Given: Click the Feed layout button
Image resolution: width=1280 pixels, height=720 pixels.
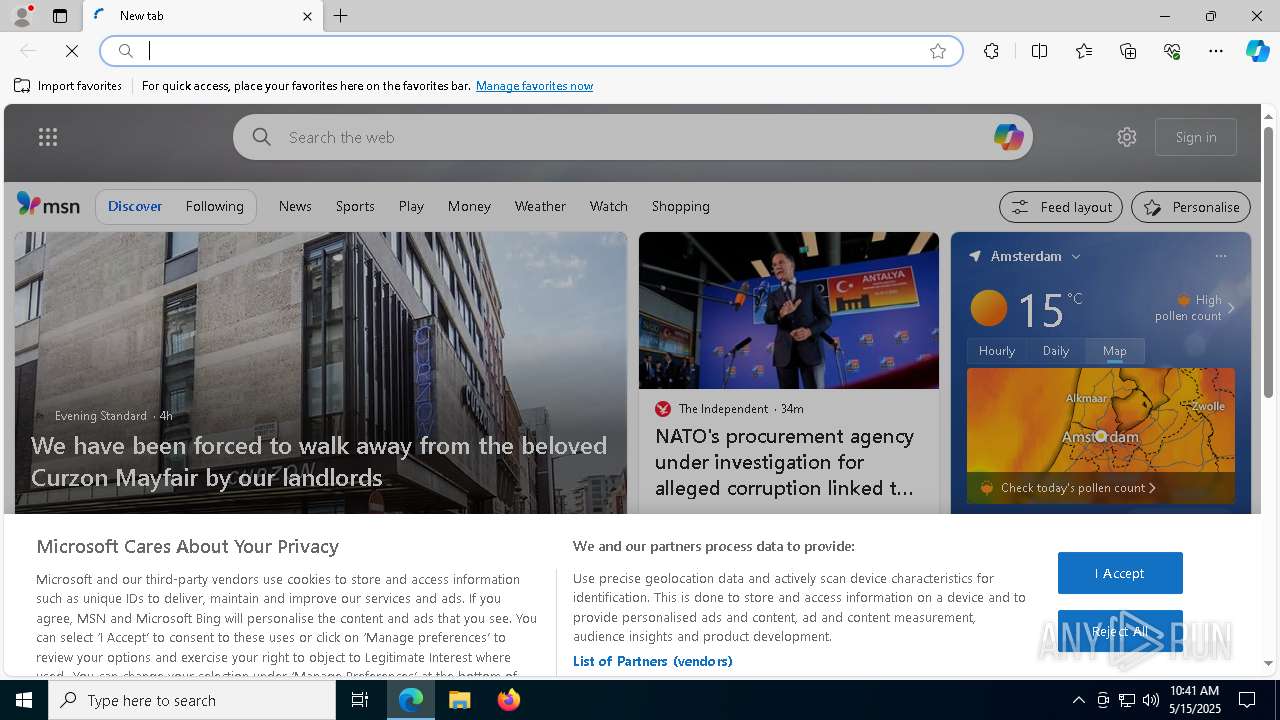Looking at the screenshot, I should coord(1060,207).
